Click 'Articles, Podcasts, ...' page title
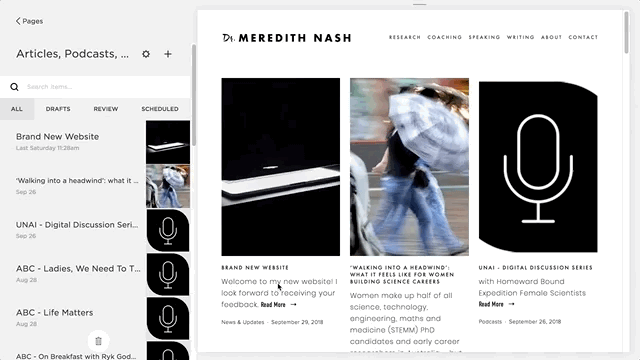640x360 pixels. coord(73,54)
